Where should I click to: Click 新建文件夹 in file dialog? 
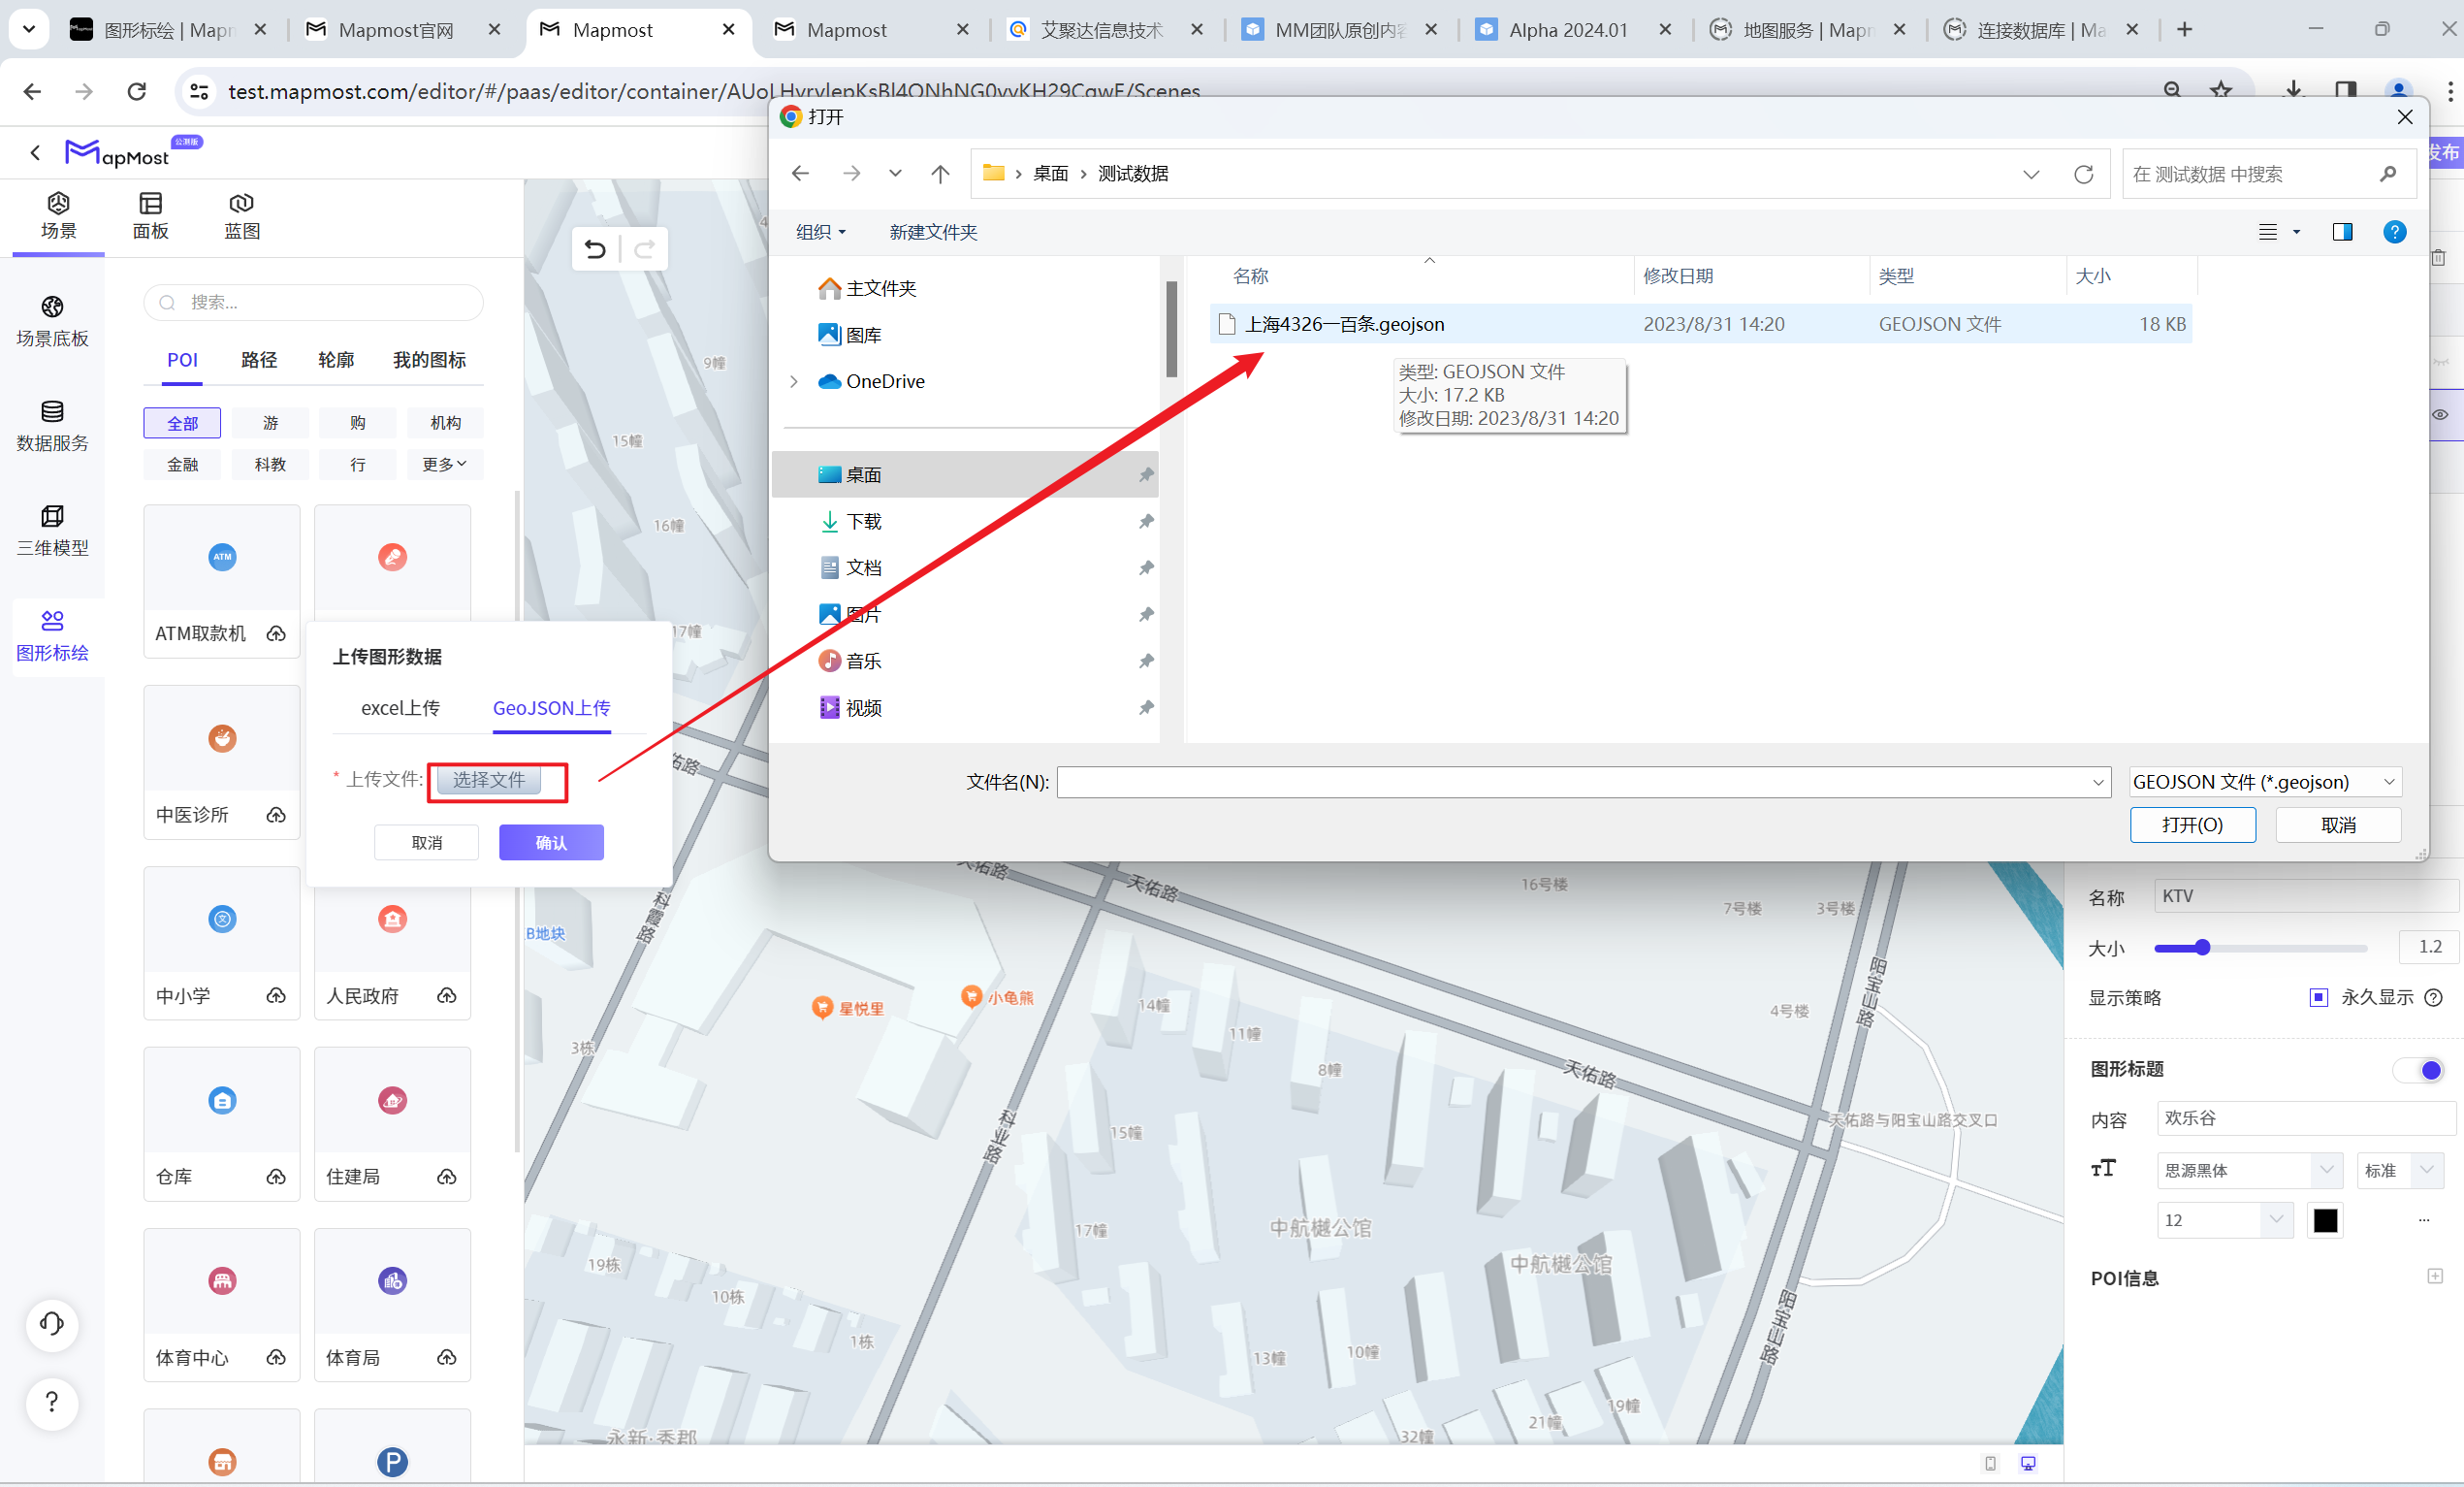pos(933,232)
